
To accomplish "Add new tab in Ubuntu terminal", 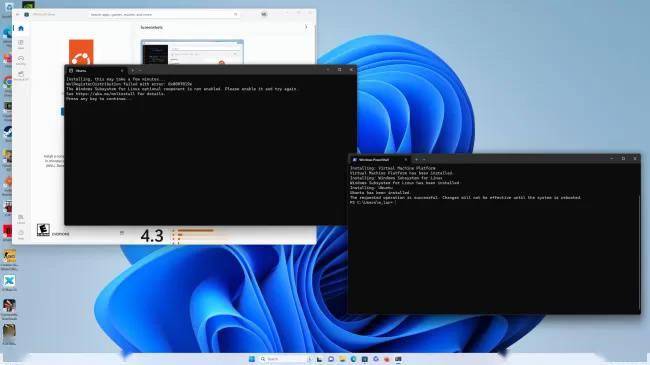I will click(x=132, y=71).
